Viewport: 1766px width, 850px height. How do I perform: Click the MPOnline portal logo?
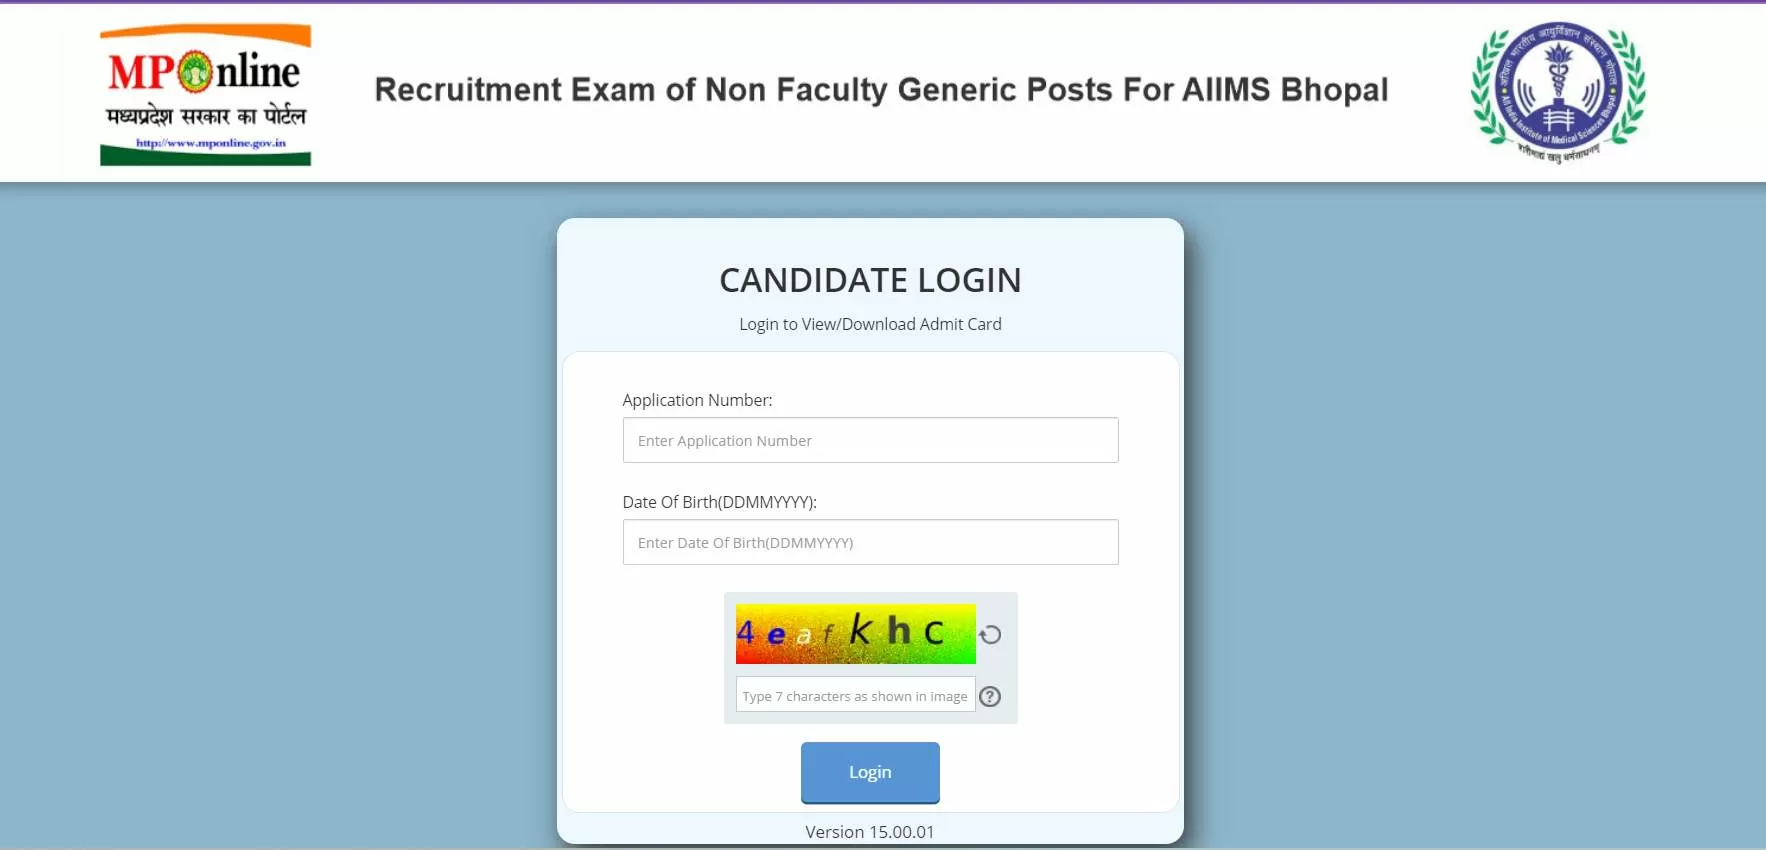click(205, 94)
